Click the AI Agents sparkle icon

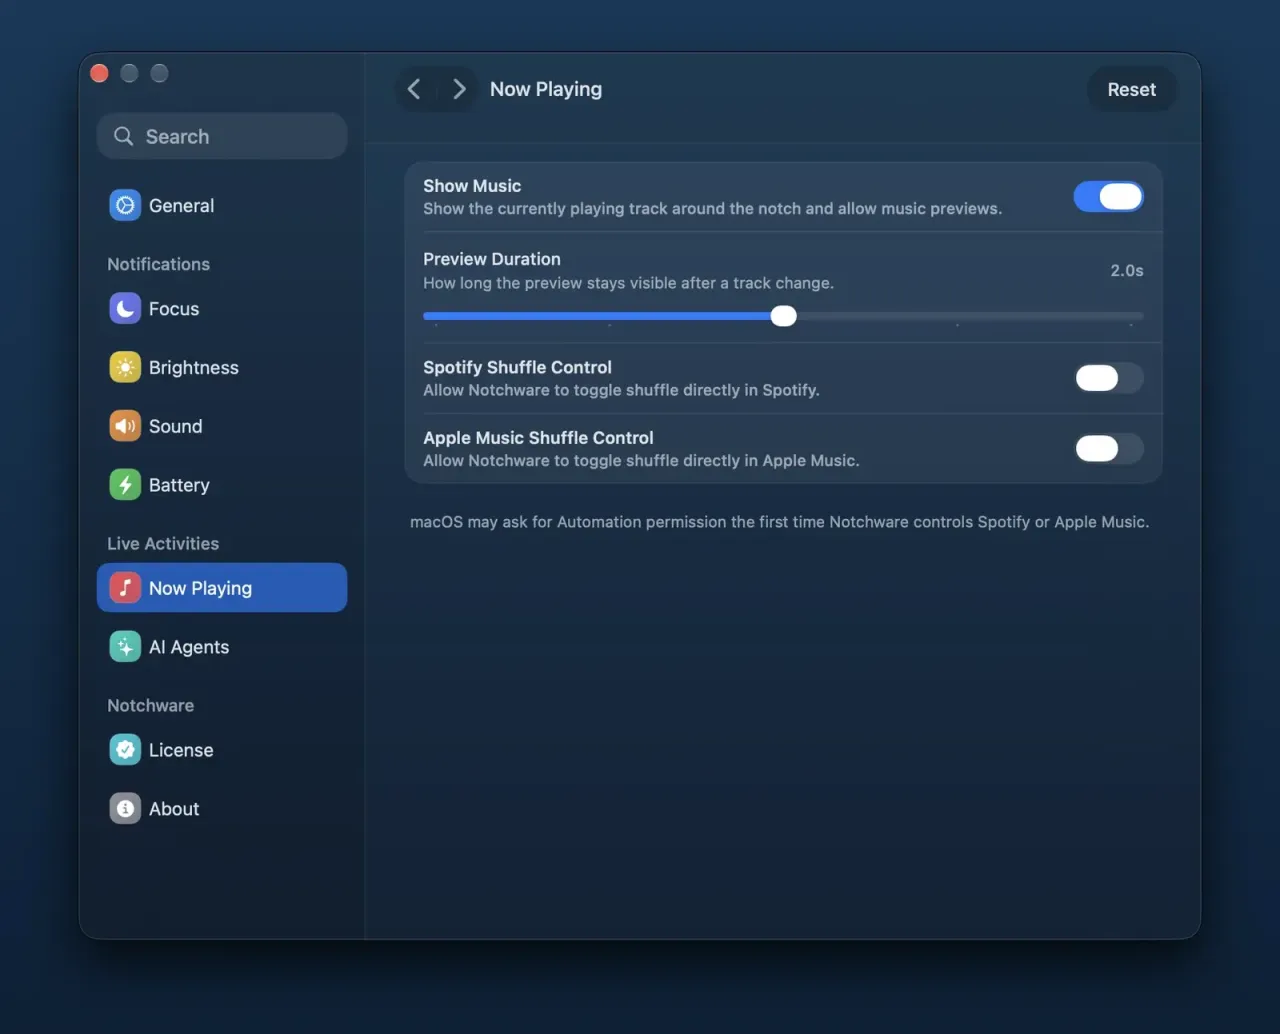pyautogui.click(x=125, y=647)
